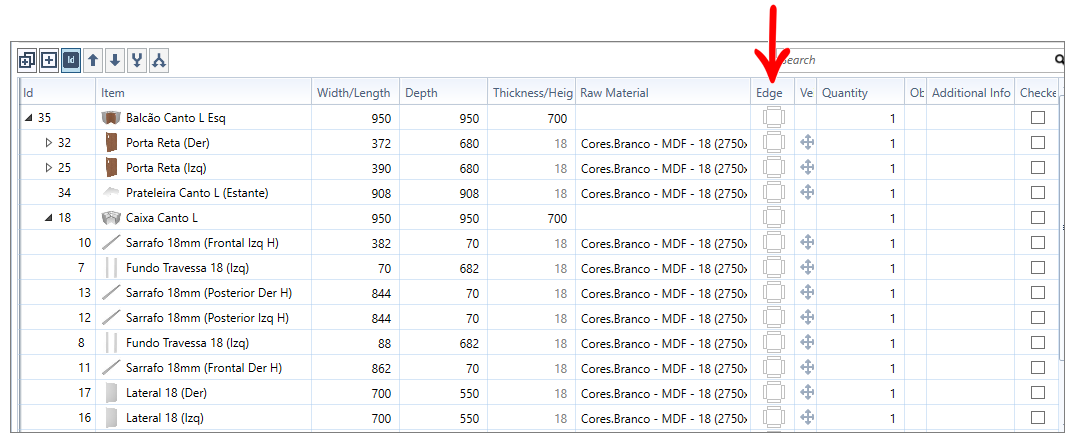The width and height of the screenshot is (1069, 441).
Task: Click the merge arrows toolbar icon
Action: 137,61
